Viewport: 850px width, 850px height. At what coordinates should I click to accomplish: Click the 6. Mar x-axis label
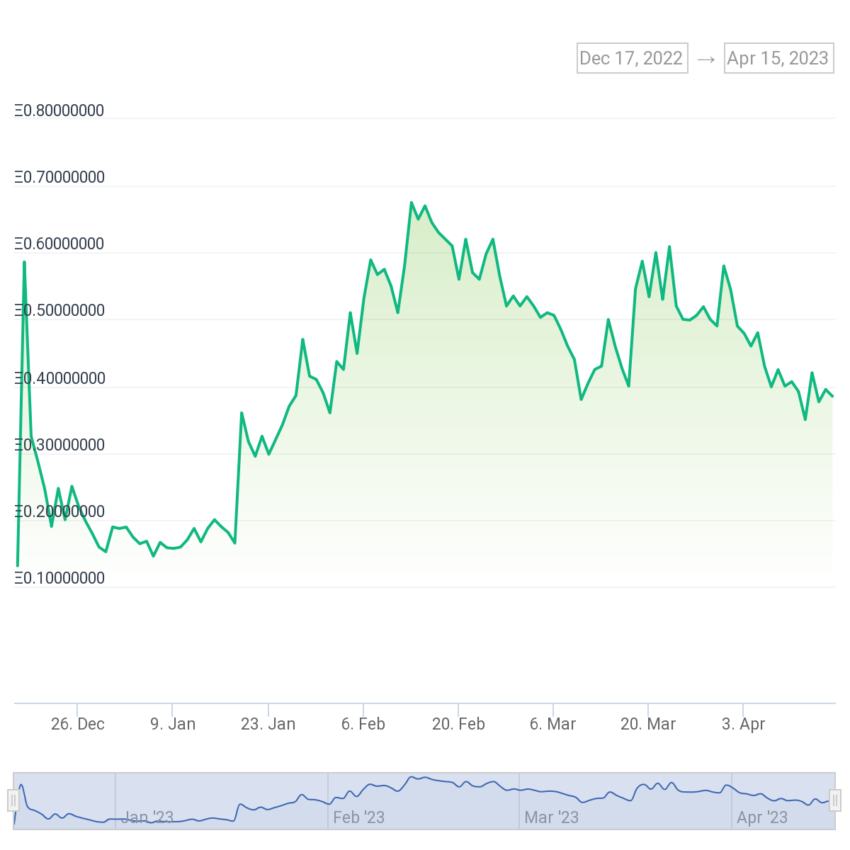(553, 724)
